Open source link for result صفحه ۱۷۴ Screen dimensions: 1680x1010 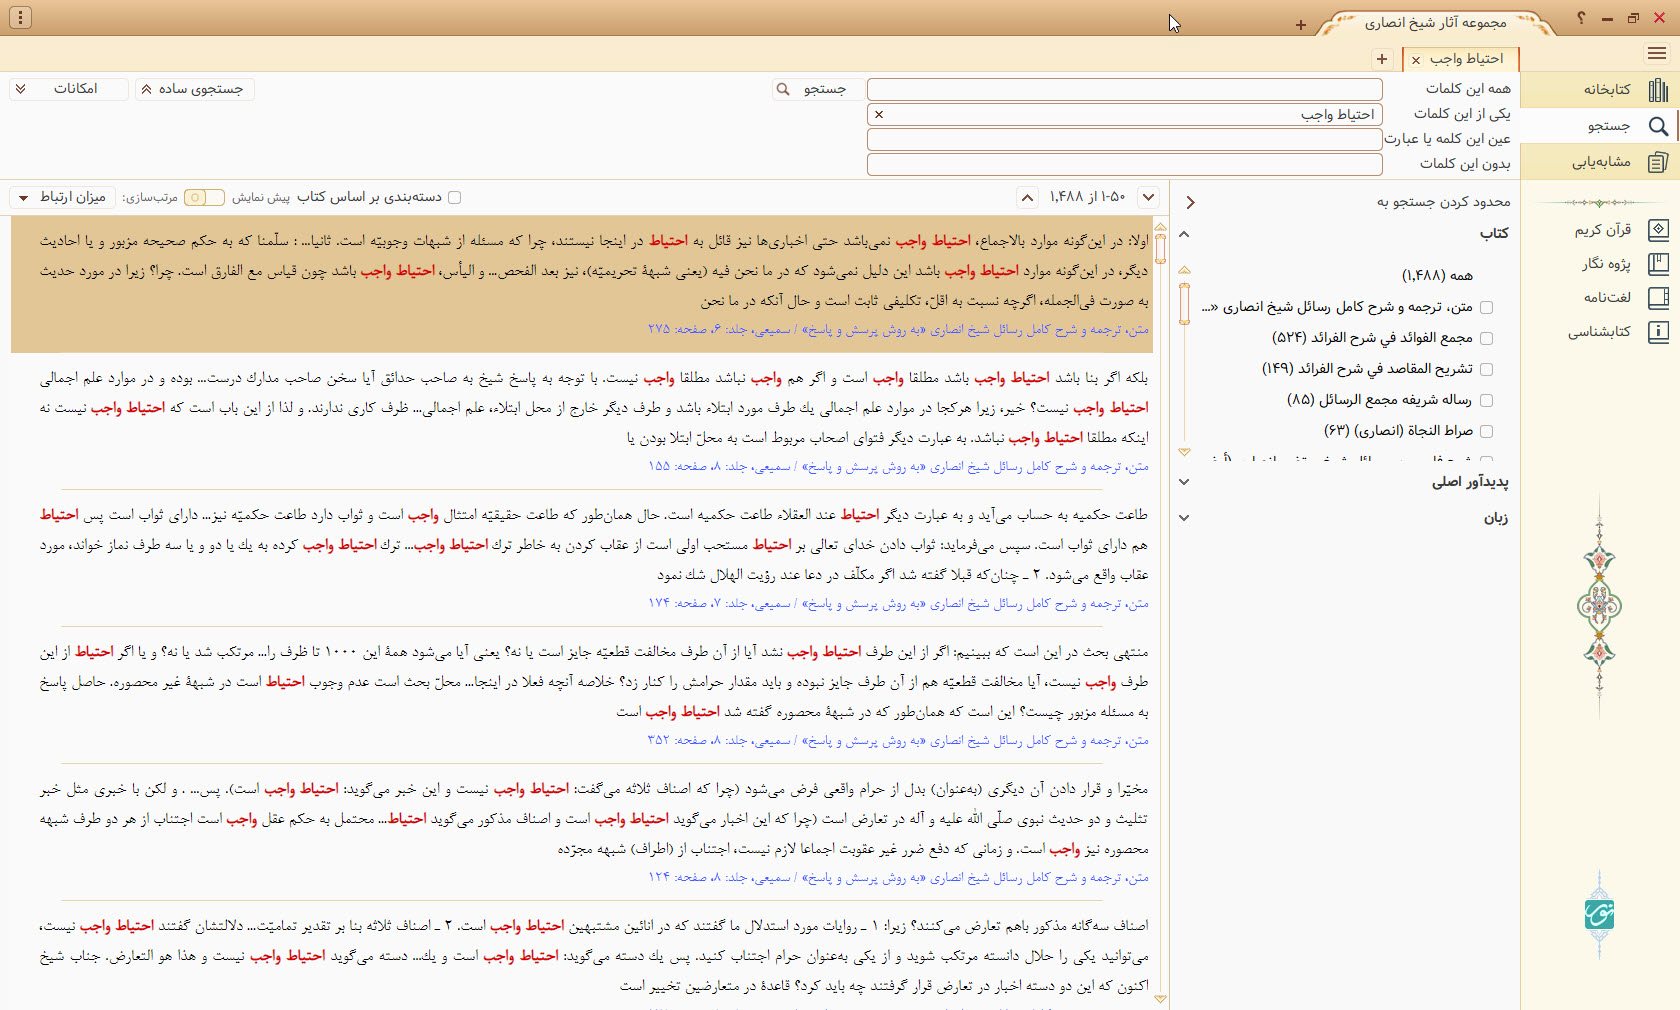898,603
